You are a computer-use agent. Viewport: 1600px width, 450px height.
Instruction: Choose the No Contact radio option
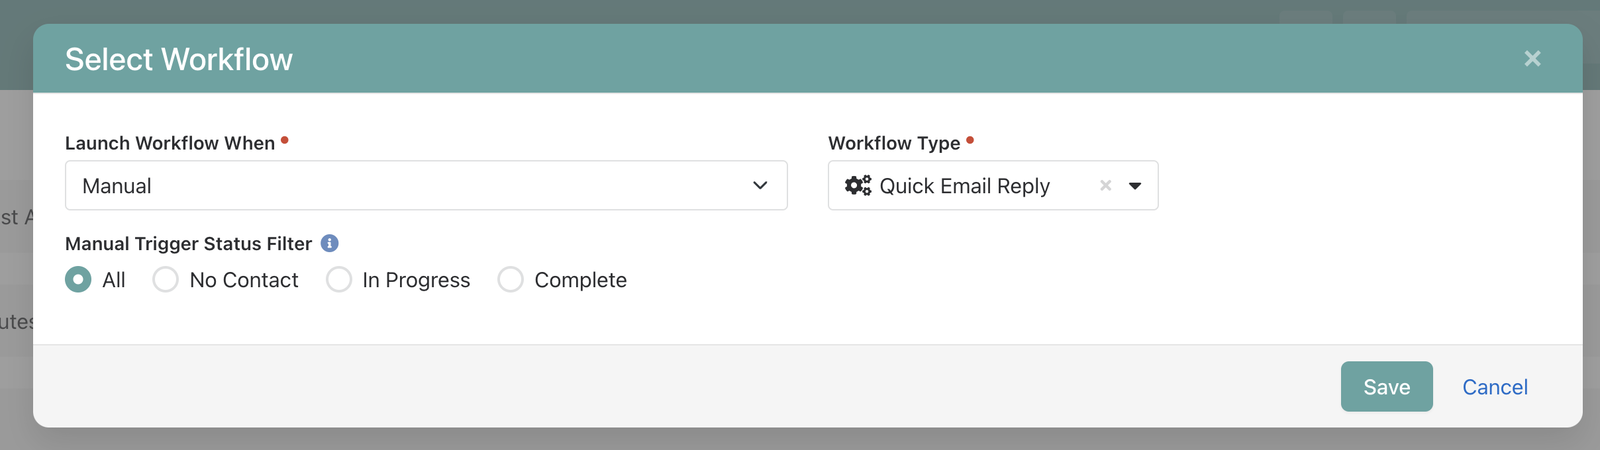tap(165, 279)
